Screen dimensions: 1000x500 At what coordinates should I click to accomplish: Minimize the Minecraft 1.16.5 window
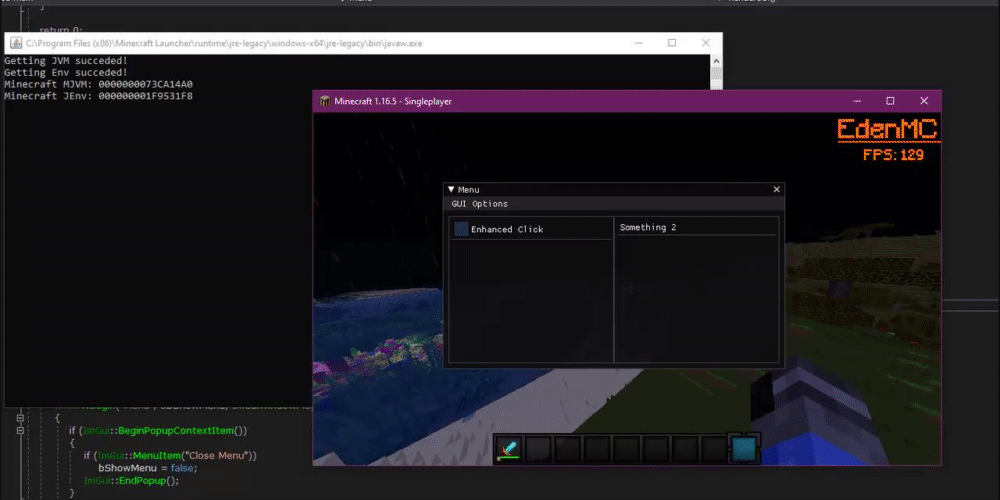coord(857,101)
